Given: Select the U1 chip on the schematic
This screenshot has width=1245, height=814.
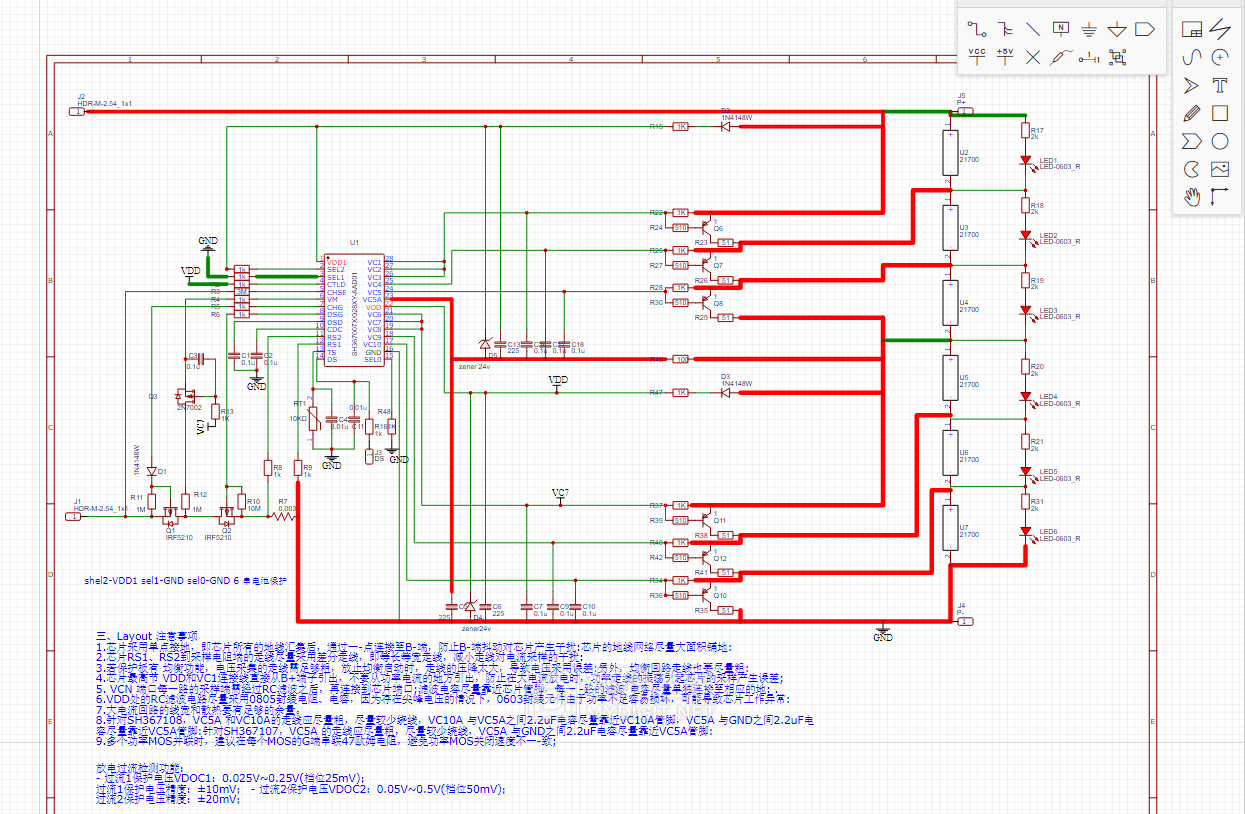Looking at the screenshot, I should click(x=354, y=310).
